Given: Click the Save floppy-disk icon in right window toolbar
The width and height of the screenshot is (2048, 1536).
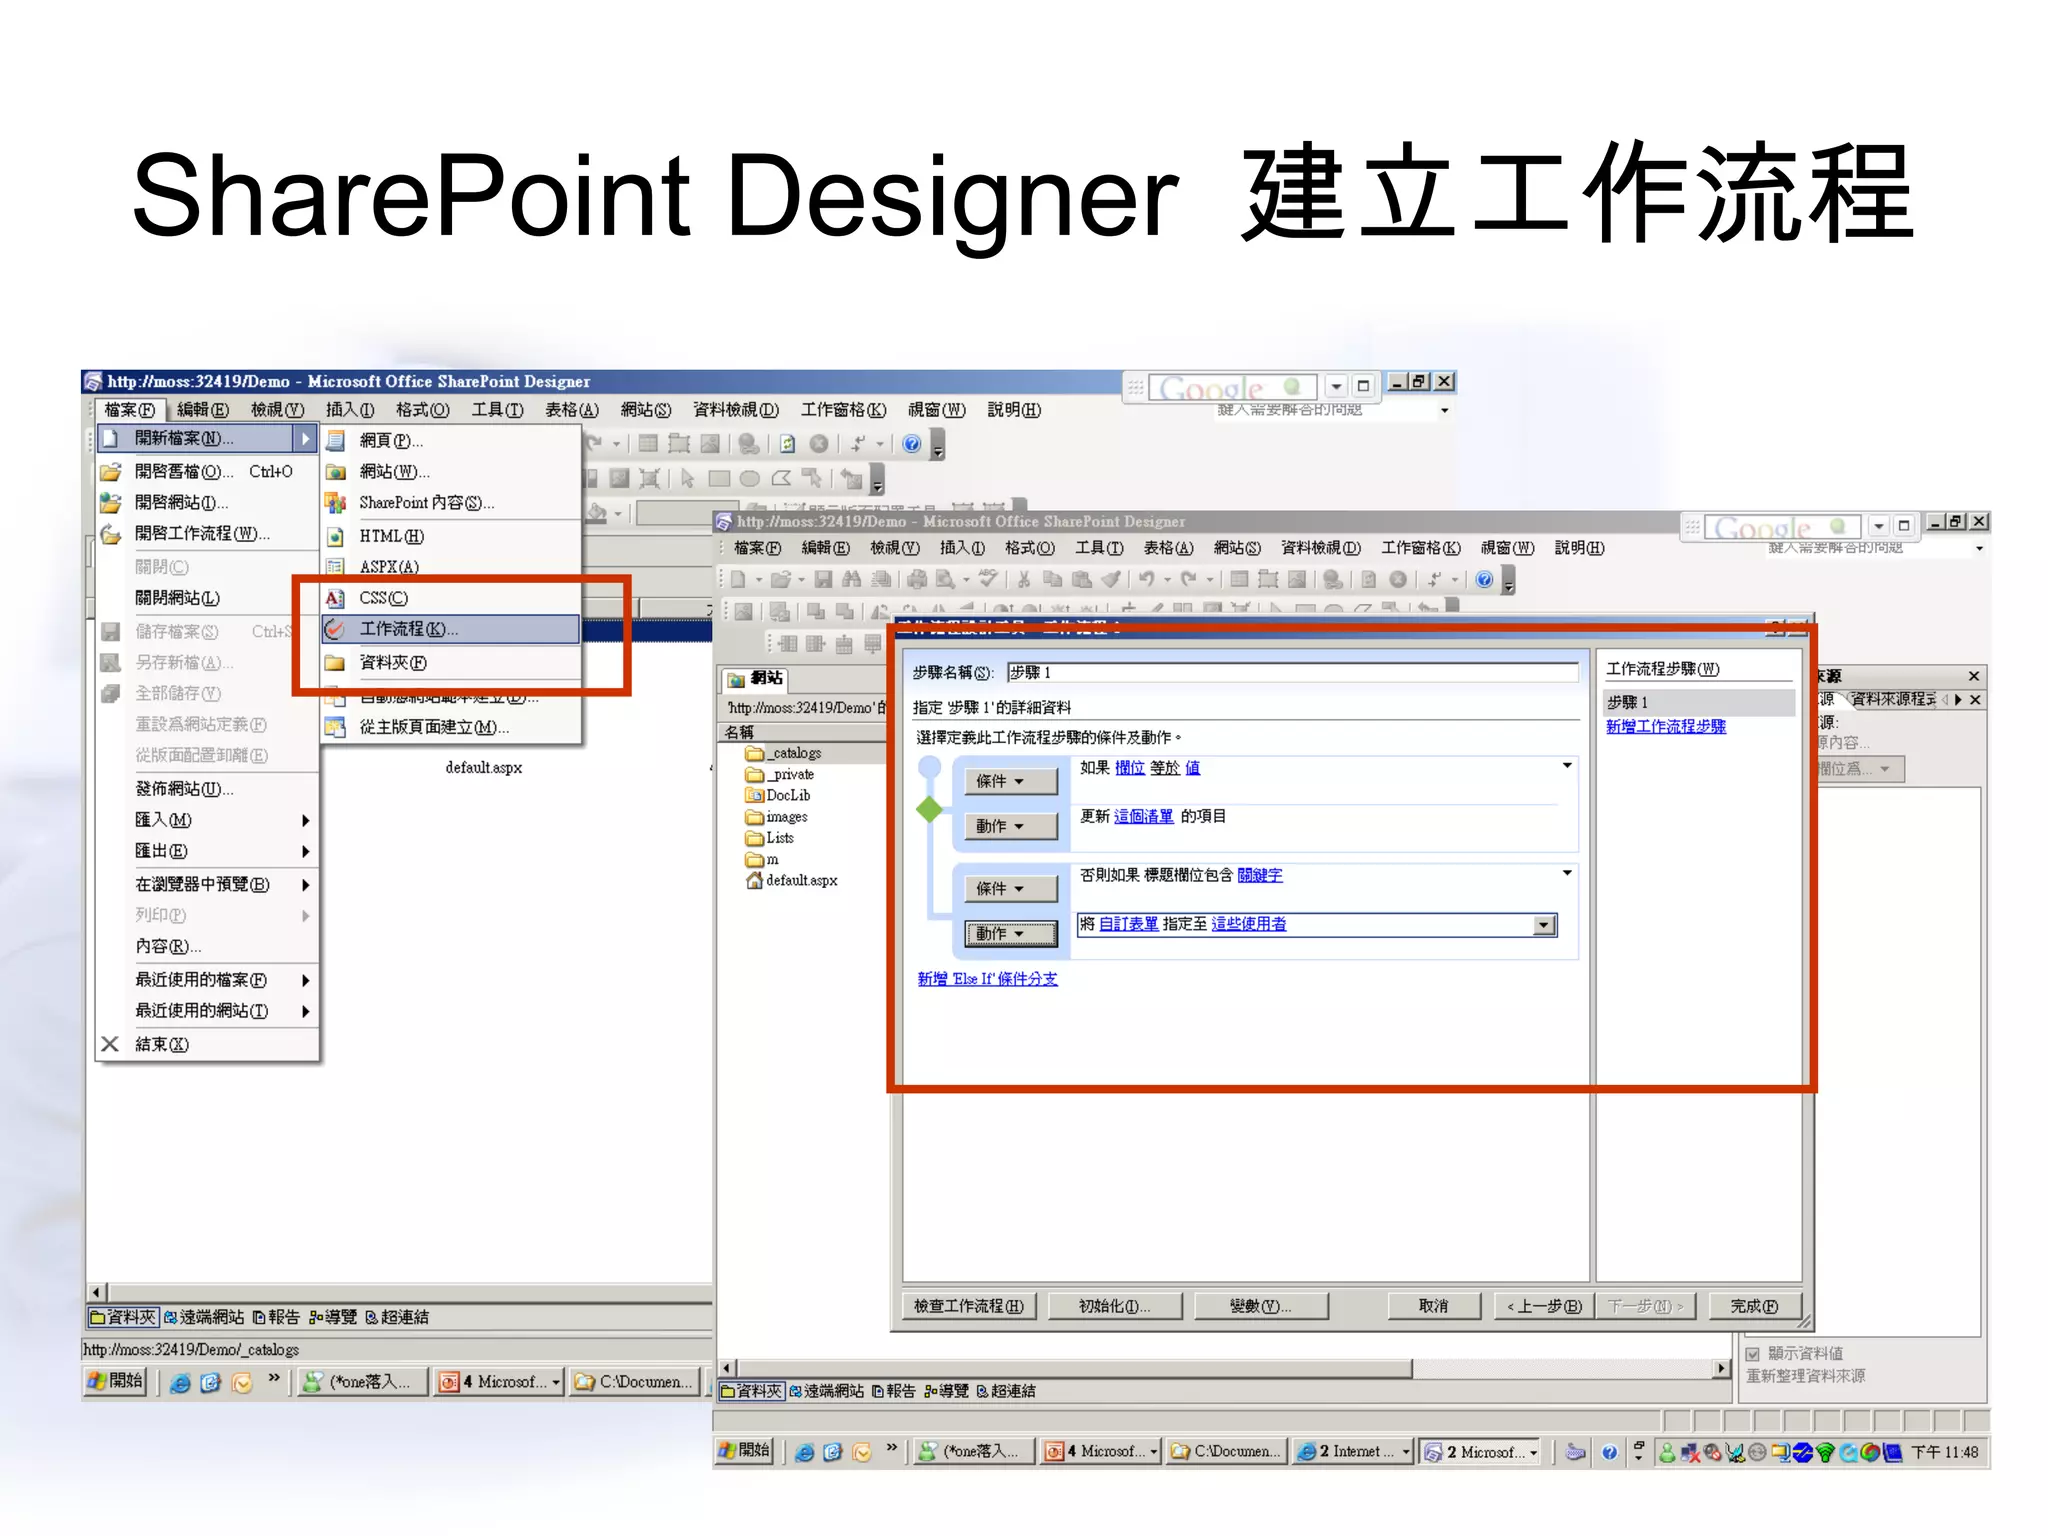Looking at the screenshot, I should tap(823, 579).
